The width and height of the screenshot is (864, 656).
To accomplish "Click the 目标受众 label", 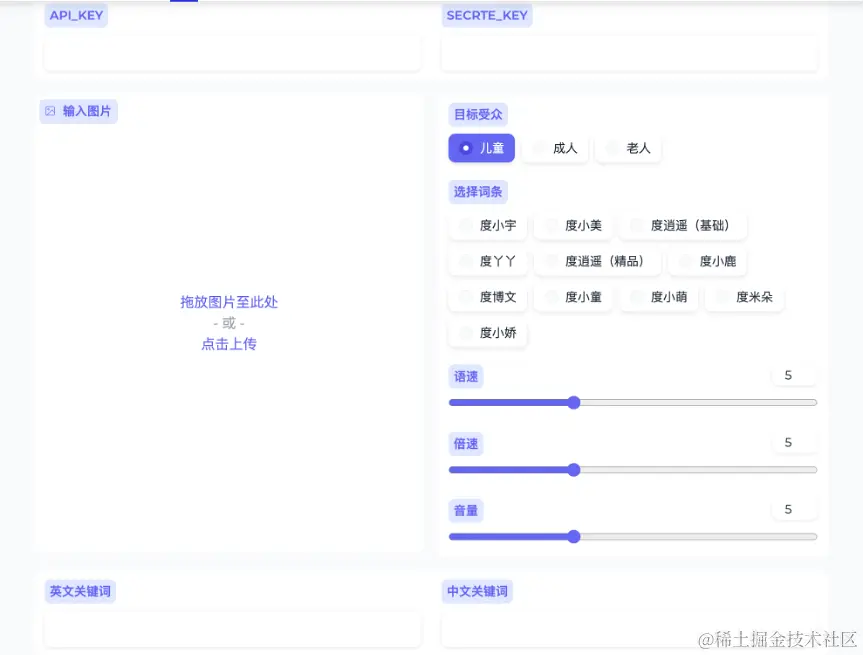I will tap(478, 115).
